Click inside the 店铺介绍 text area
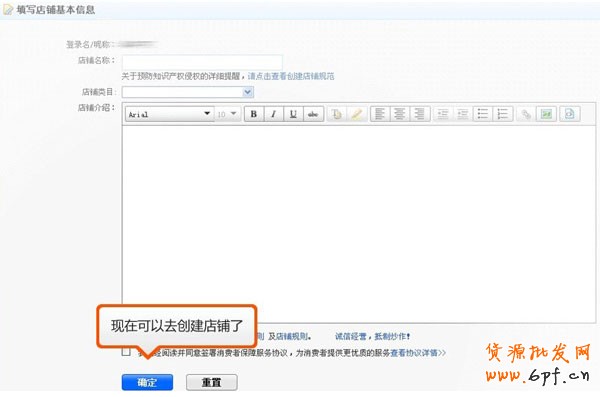 click(x=359, y=225)
